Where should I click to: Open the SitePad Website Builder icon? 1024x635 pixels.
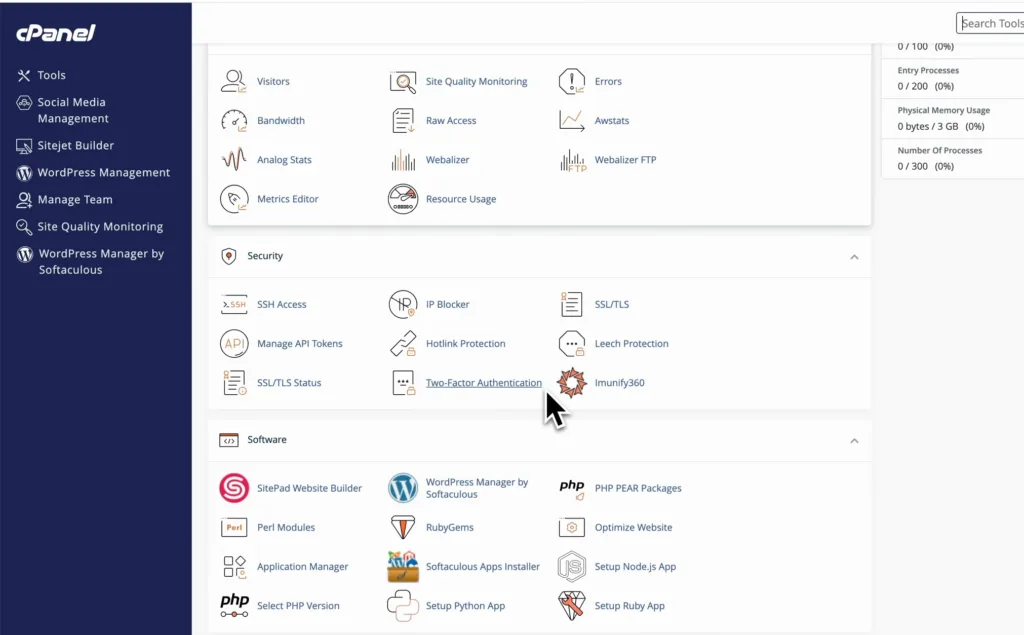[x=234, y=488]
